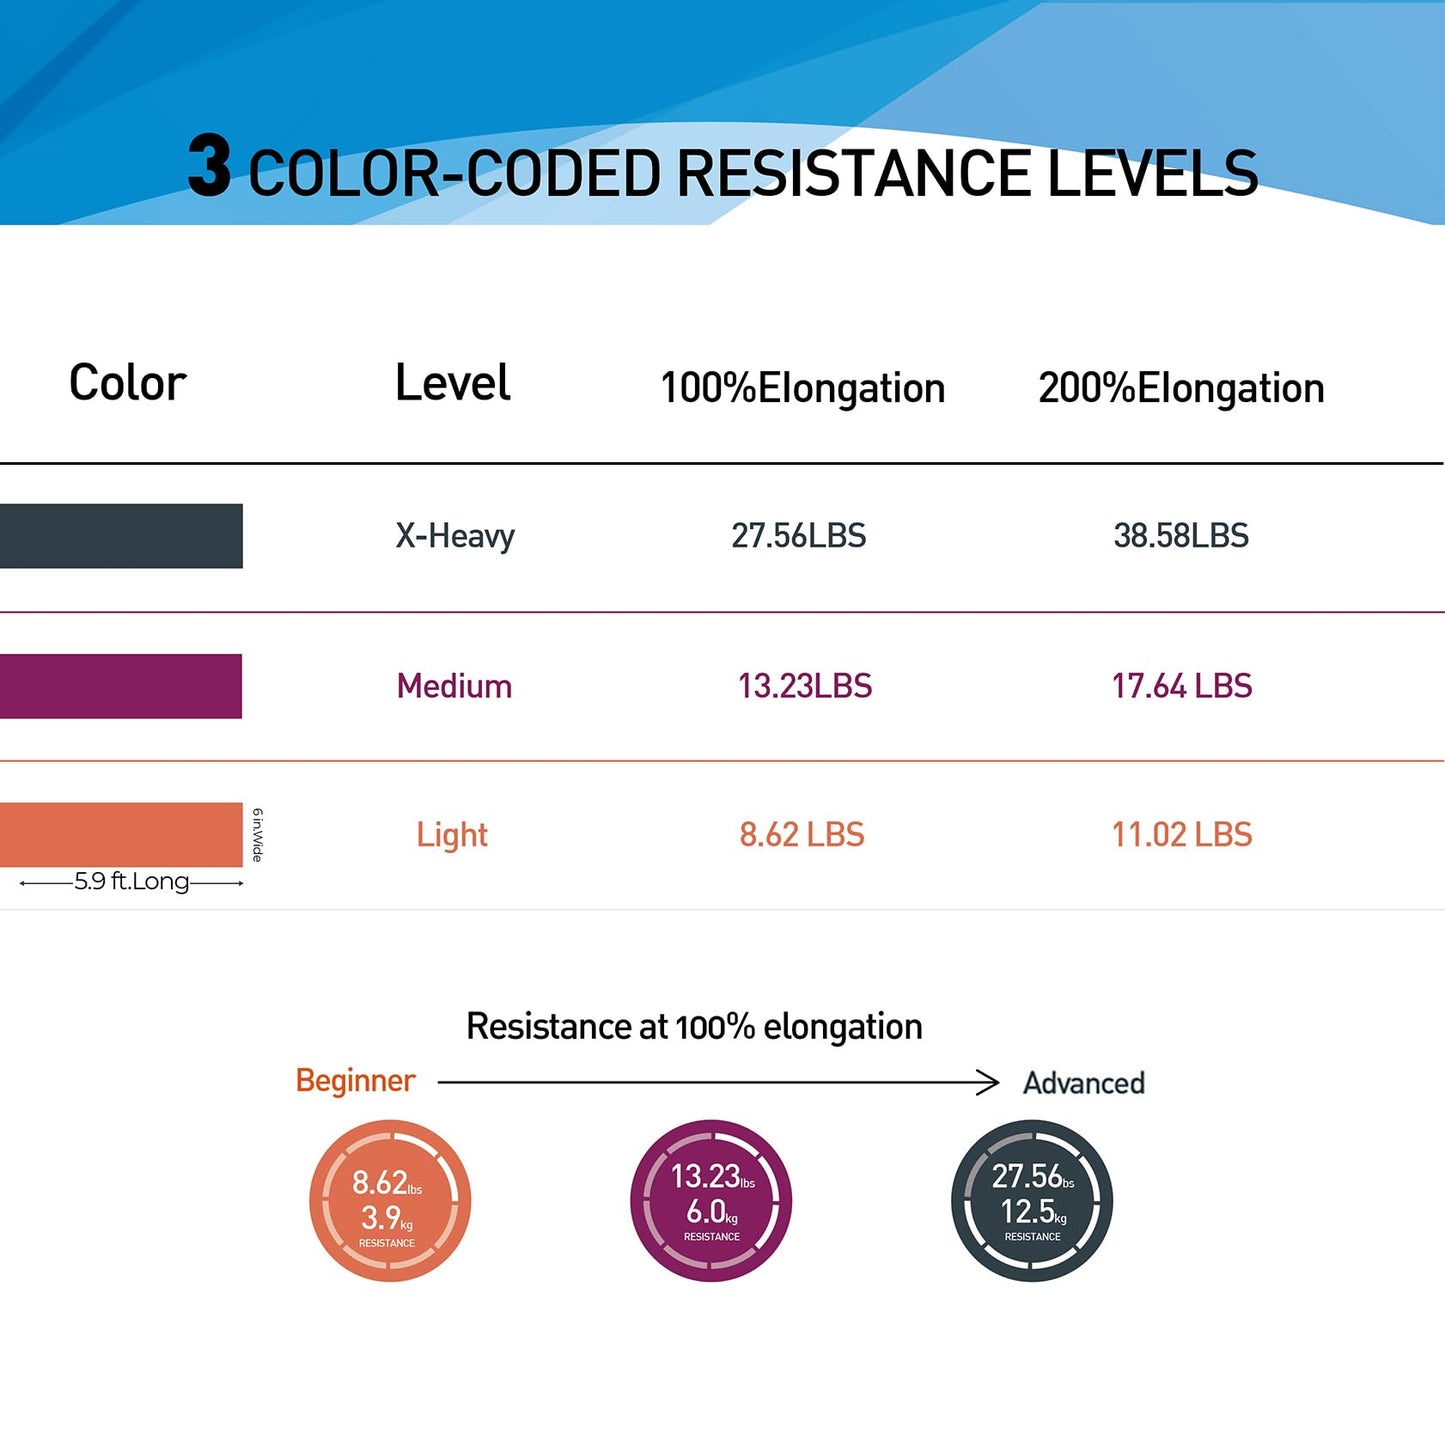Viewport: 1445px width, 1452px height.
Task: Click the 5.9 ft.Long dimension label
Action: (131, 882)
